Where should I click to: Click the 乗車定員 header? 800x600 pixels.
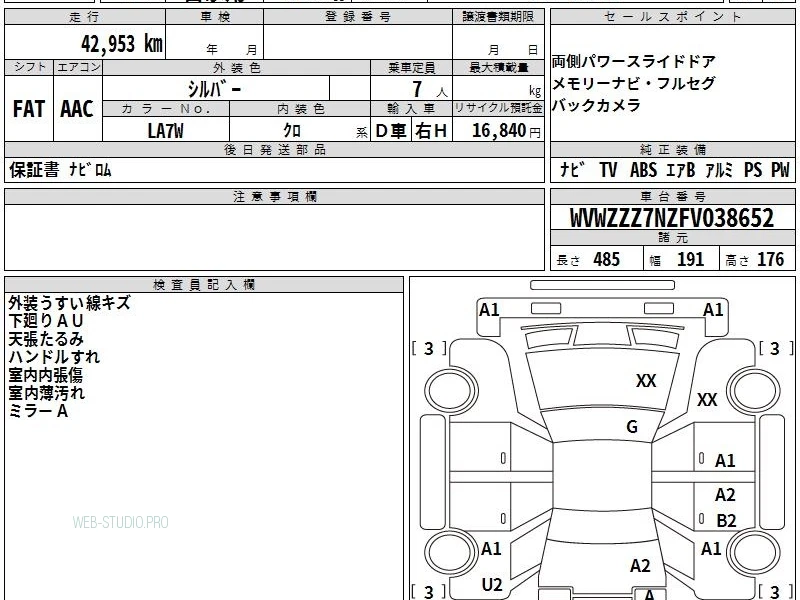tap(411, 68)
